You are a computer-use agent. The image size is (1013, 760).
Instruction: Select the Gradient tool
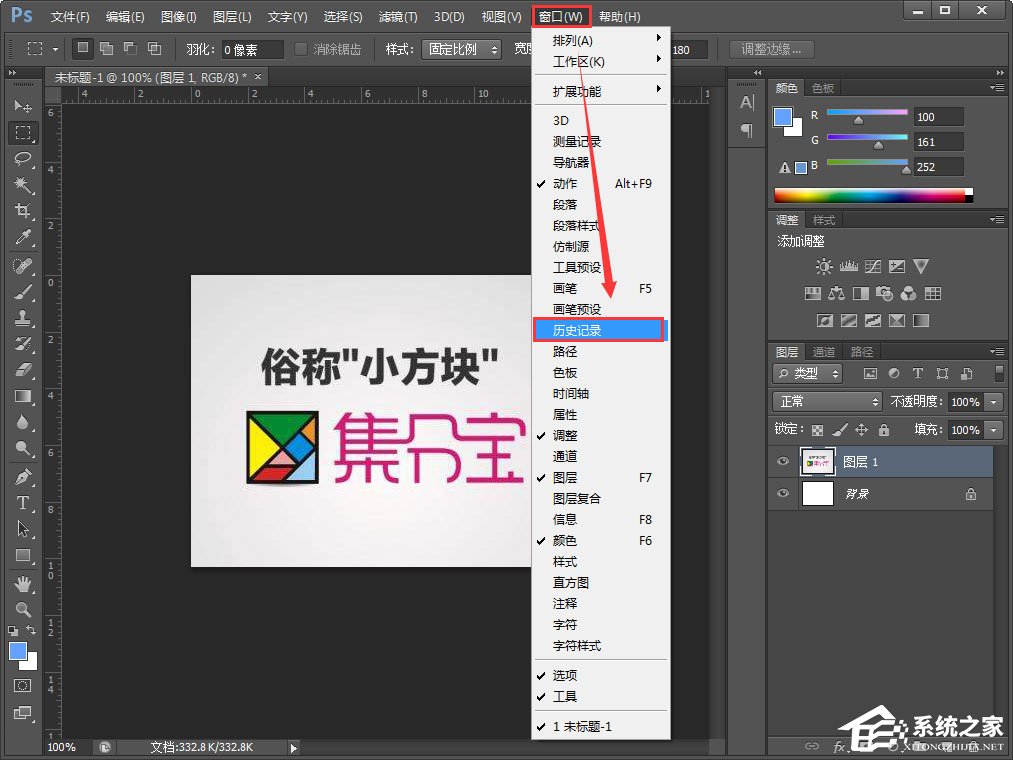tap(22, 396)
